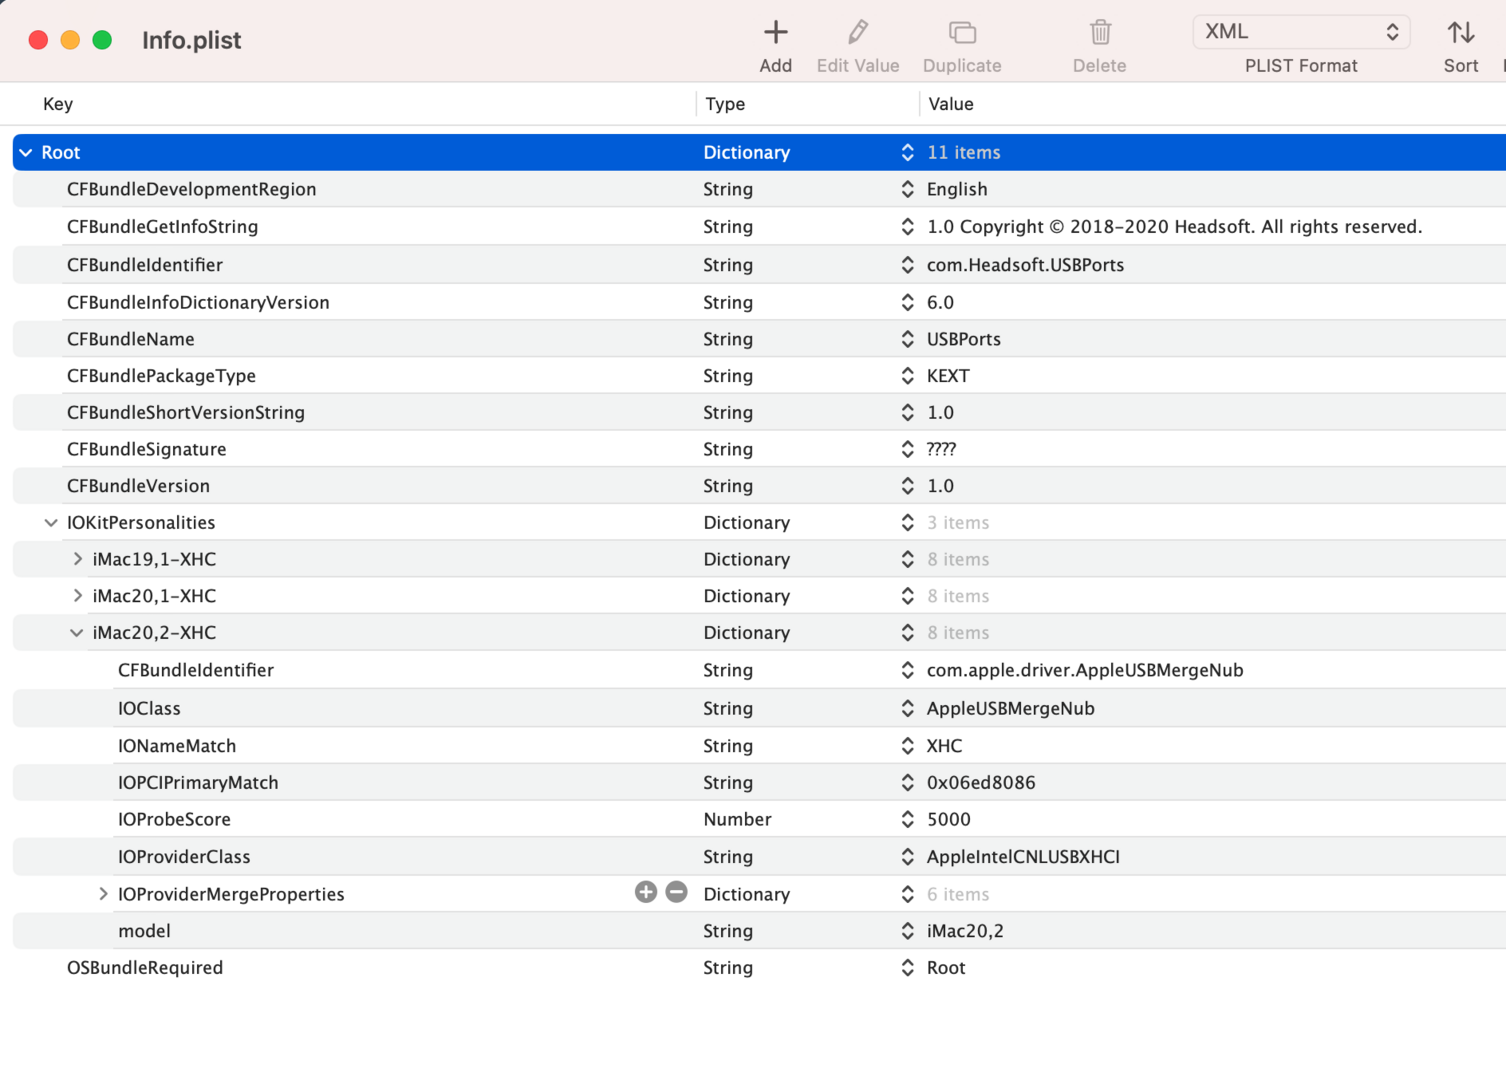
Task: Click the Duplicate toolbar icon
Action: pyautogui.click(x=961, y=33)
